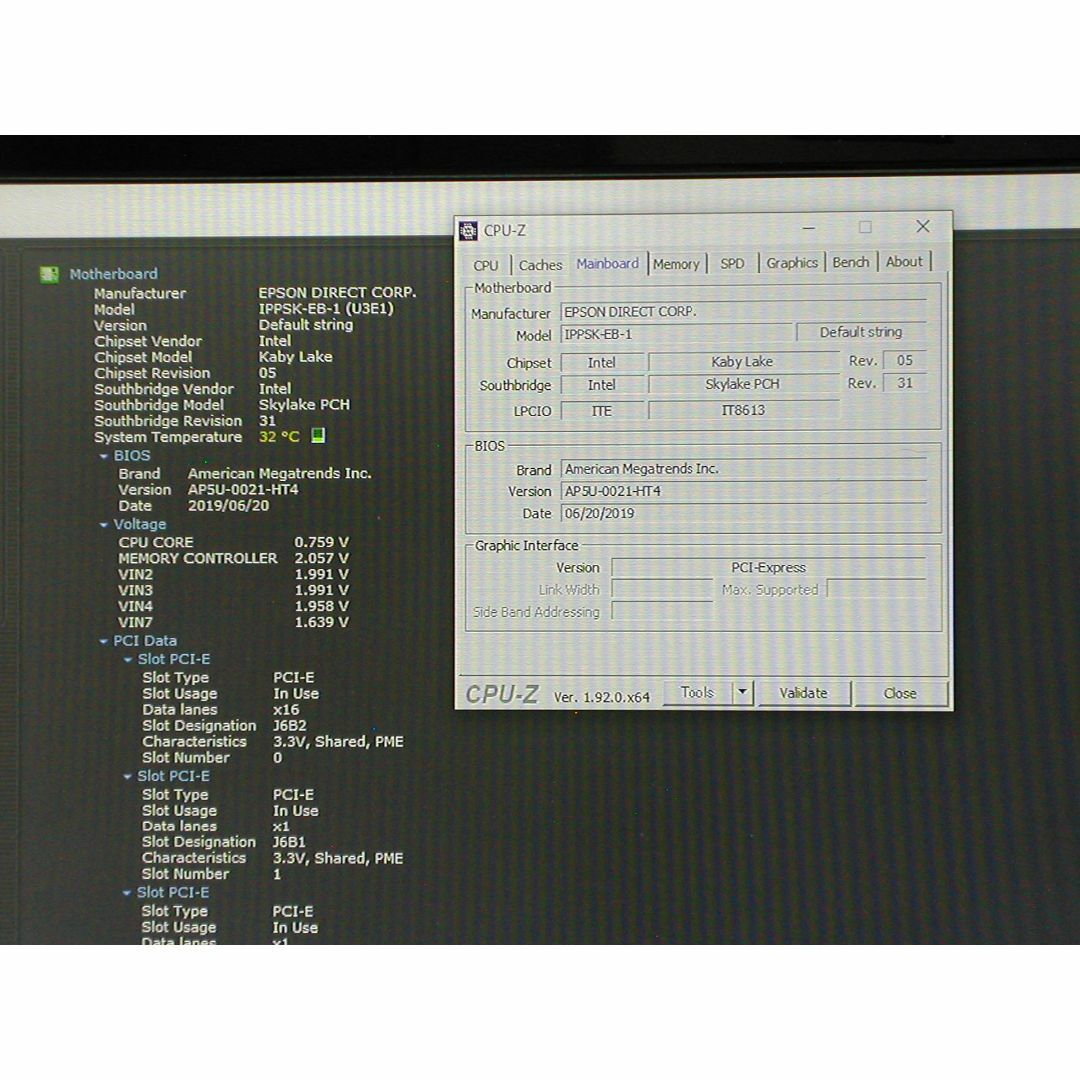Select the CPU CORE 0.759 V row

233,543
